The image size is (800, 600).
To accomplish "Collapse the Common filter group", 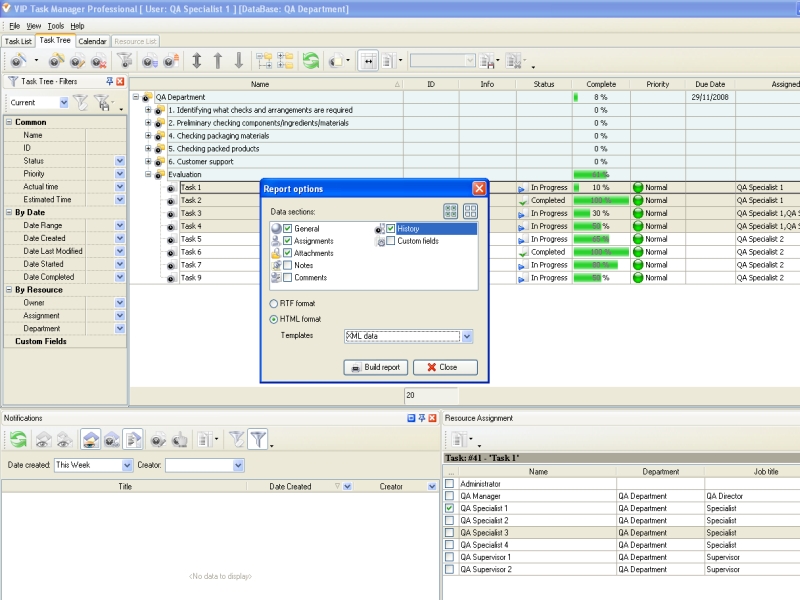I will point(9,122).
